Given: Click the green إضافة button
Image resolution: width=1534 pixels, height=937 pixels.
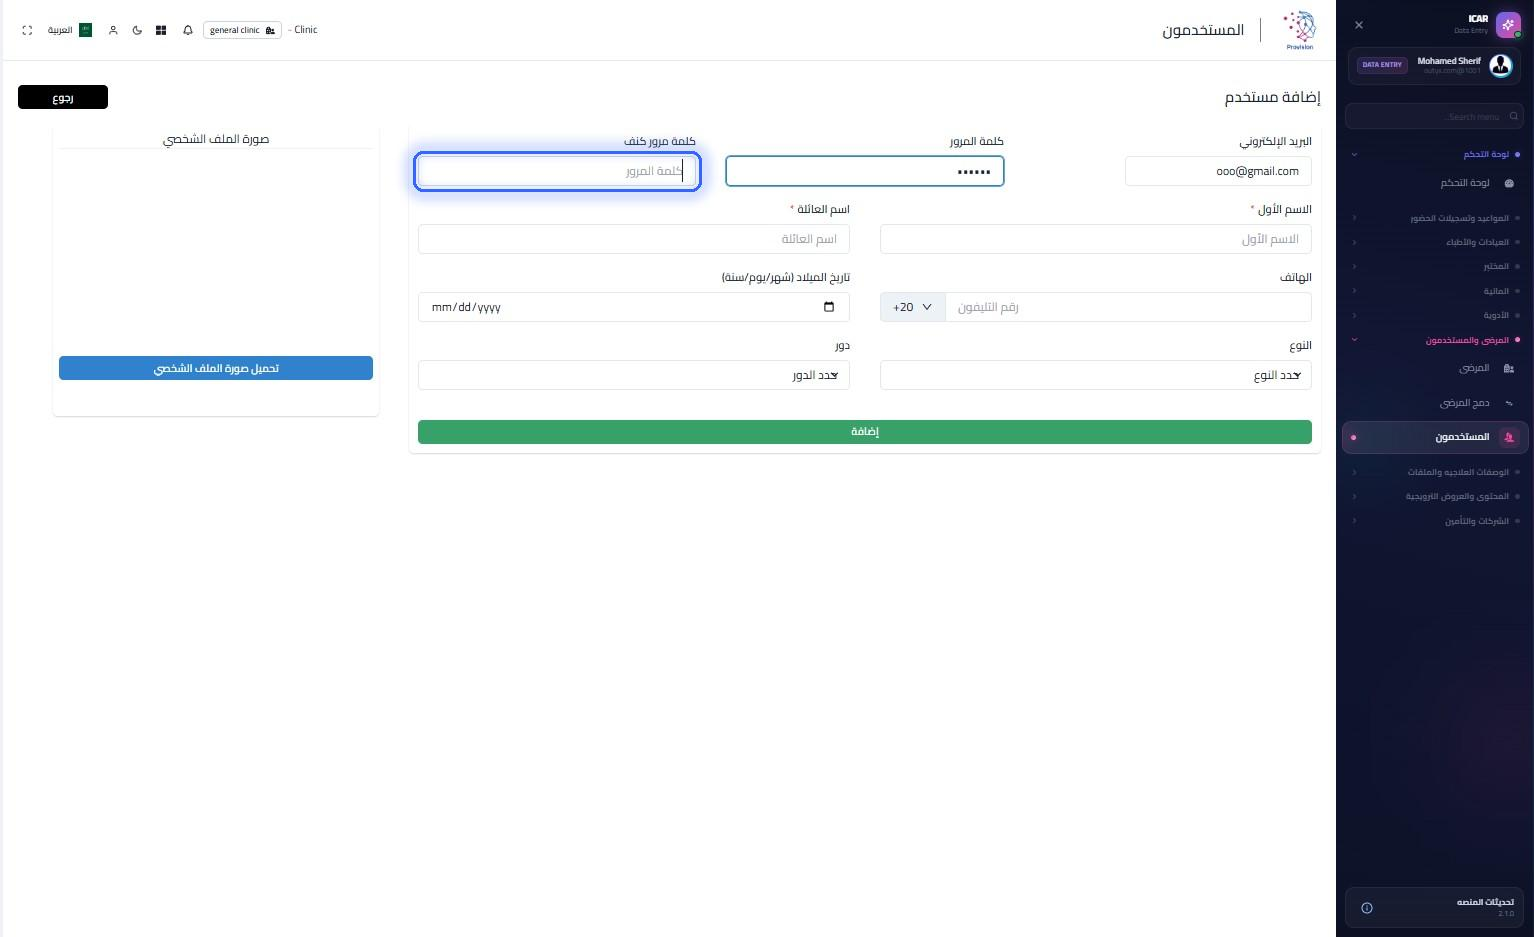Looking at the screenshot, I should click(865, 432).
